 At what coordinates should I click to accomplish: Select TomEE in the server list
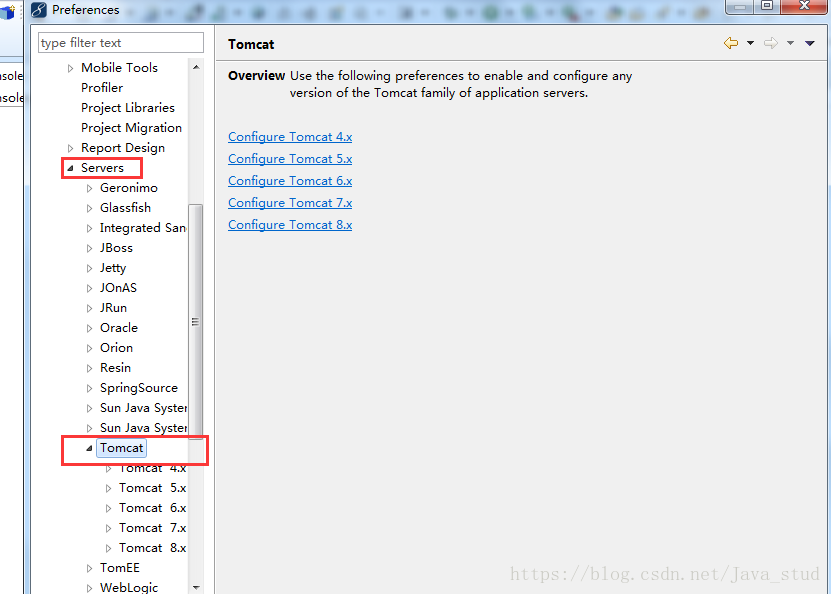(120, 568)
